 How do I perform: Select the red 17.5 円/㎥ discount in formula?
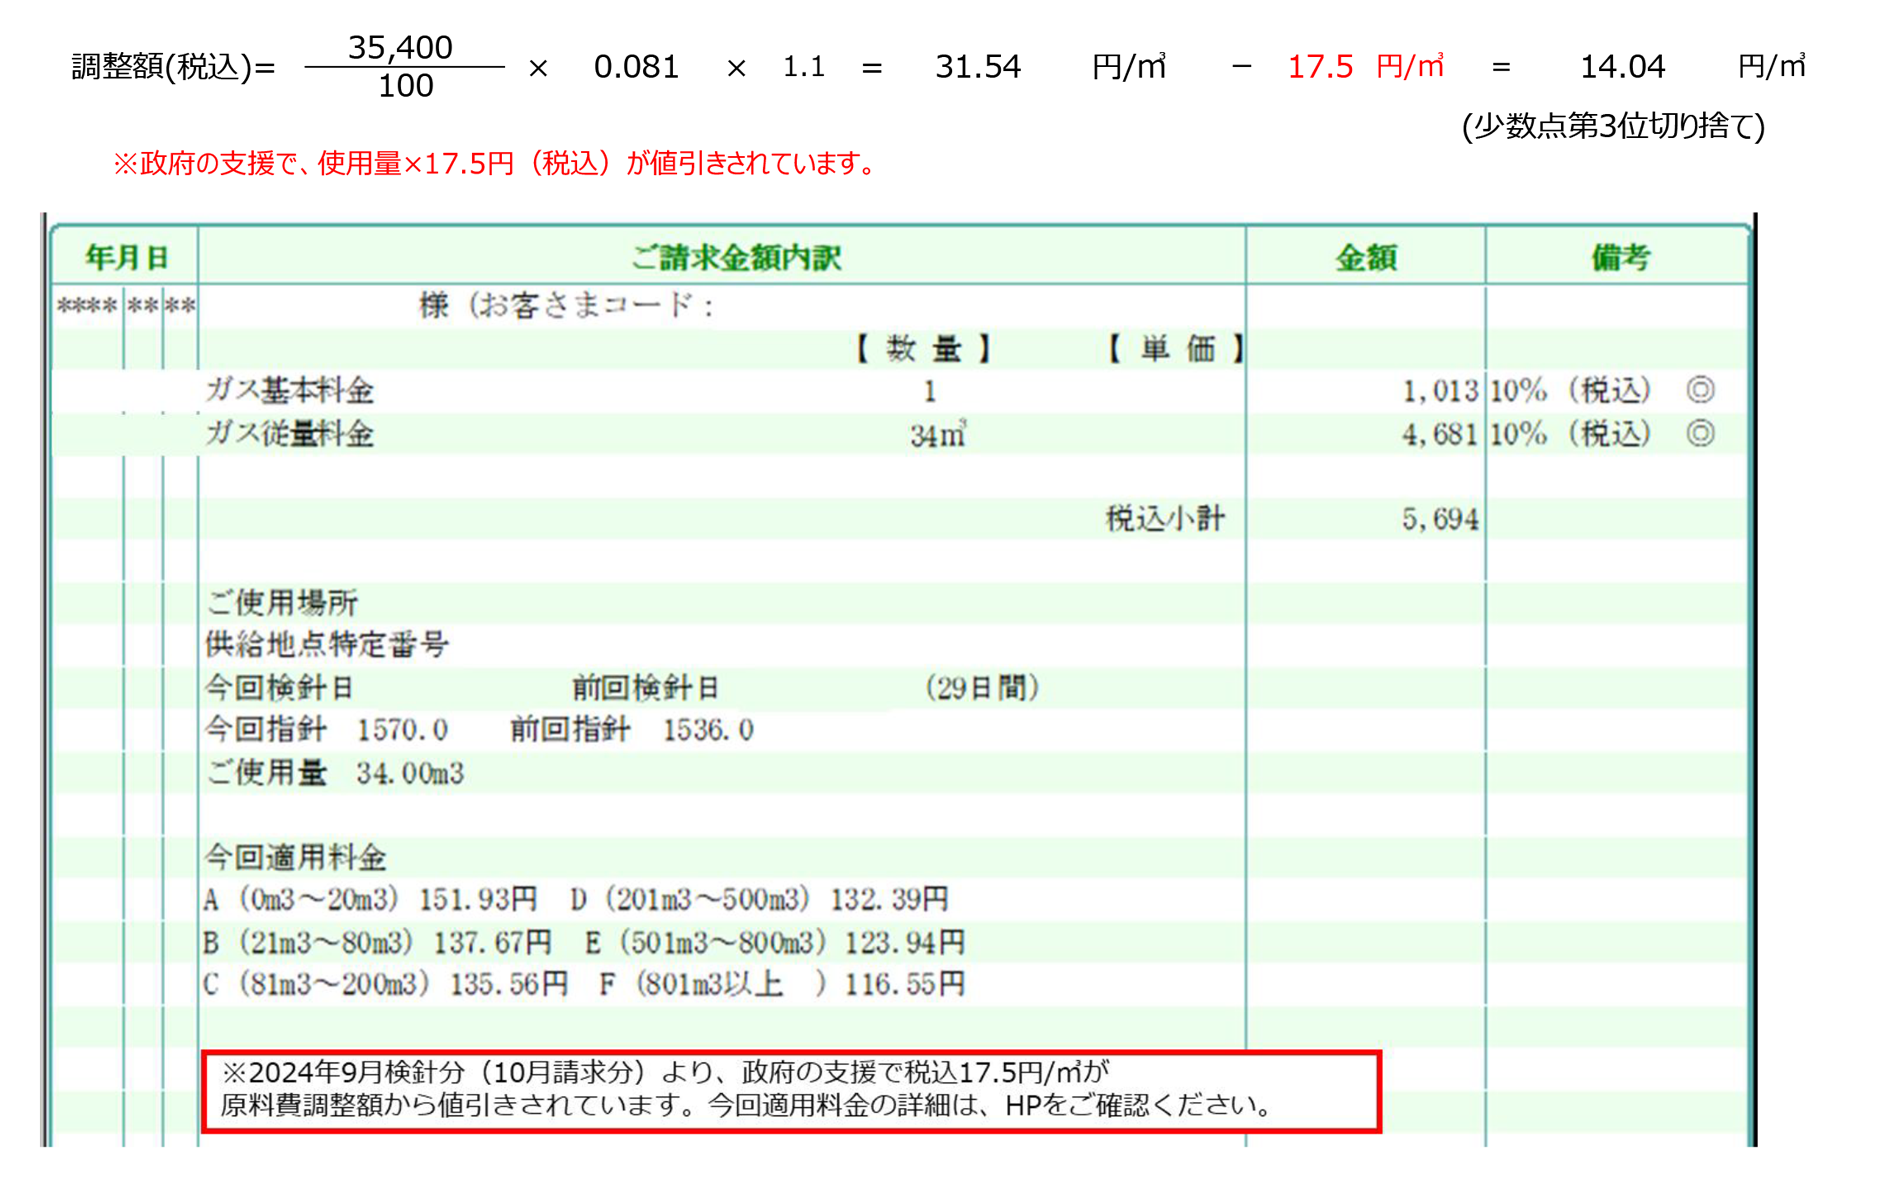1364,67
